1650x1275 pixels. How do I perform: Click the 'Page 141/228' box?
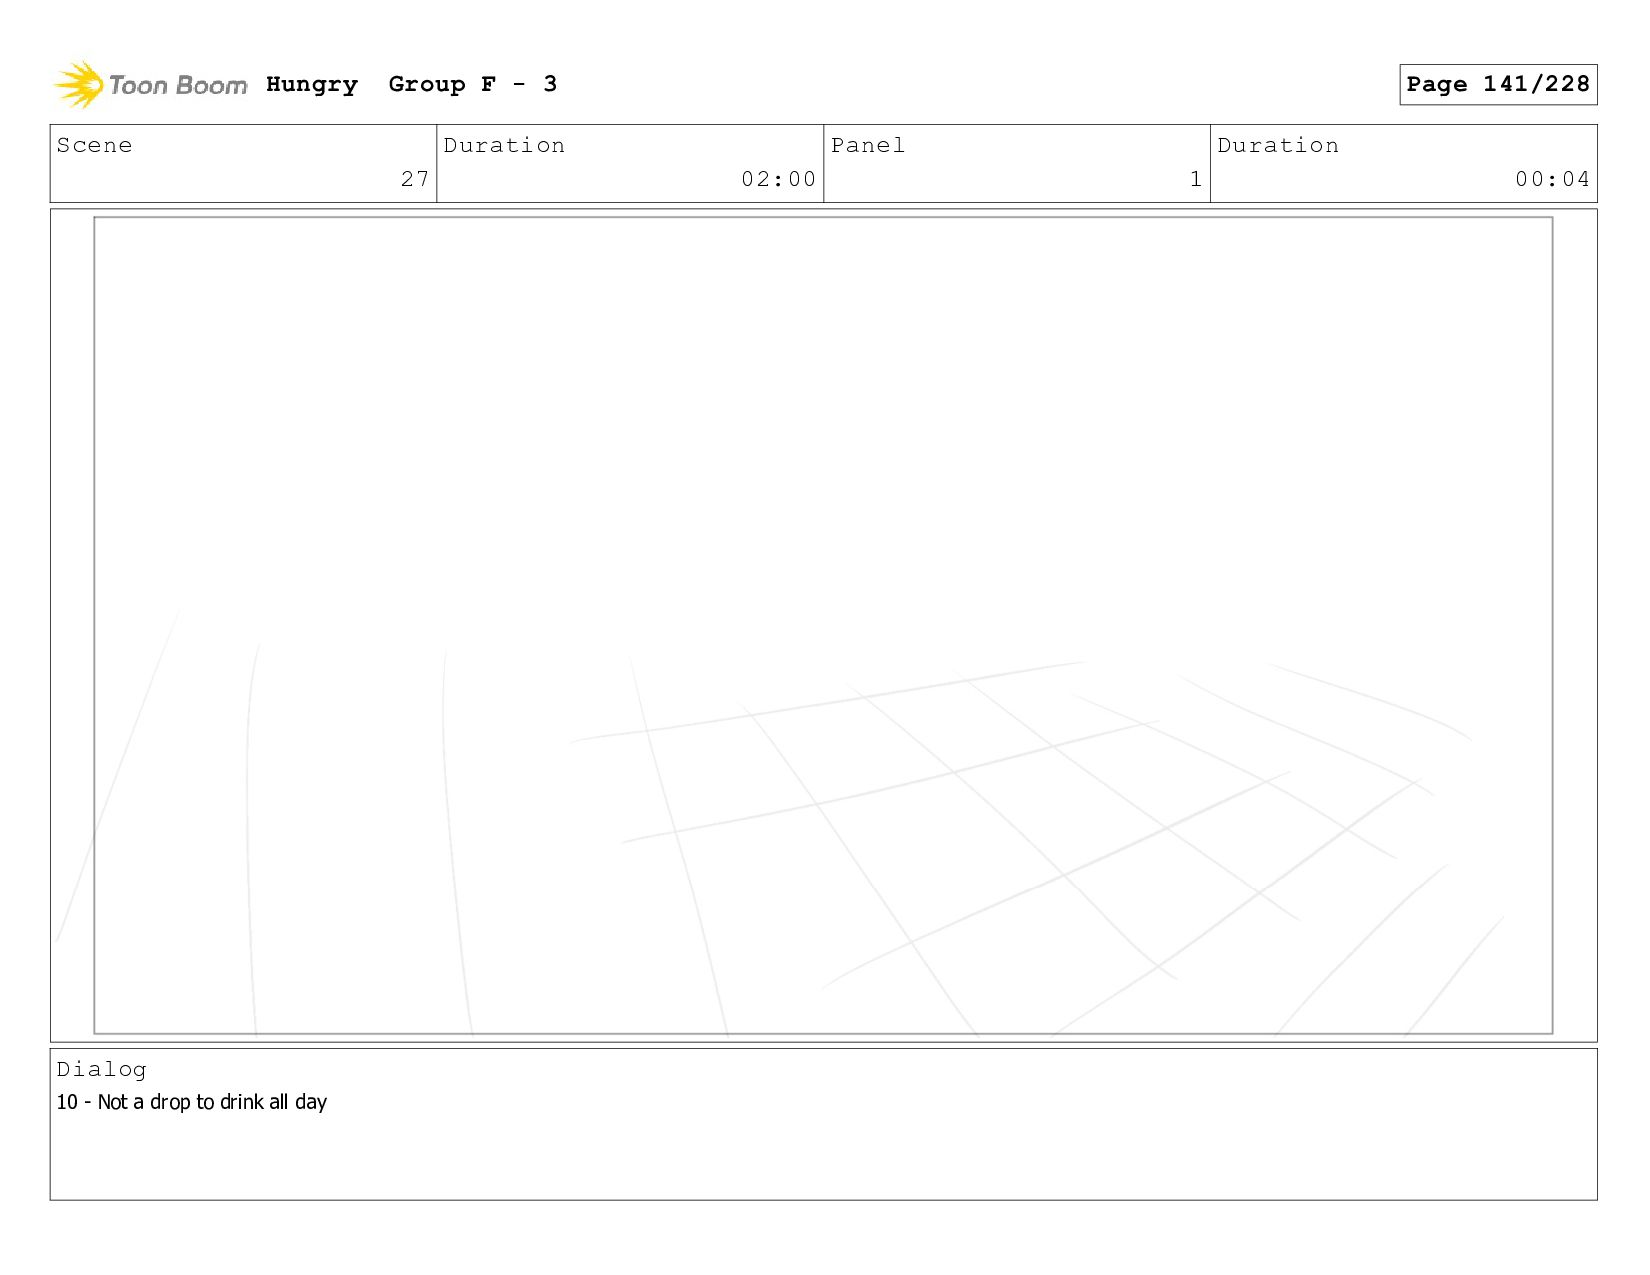(x=1498, y=84)
